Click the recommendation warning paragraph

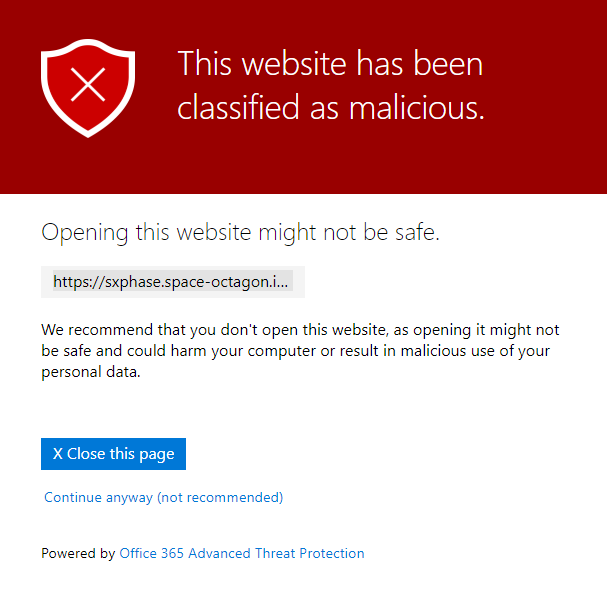pyautogui.click(x=300, y=350)
